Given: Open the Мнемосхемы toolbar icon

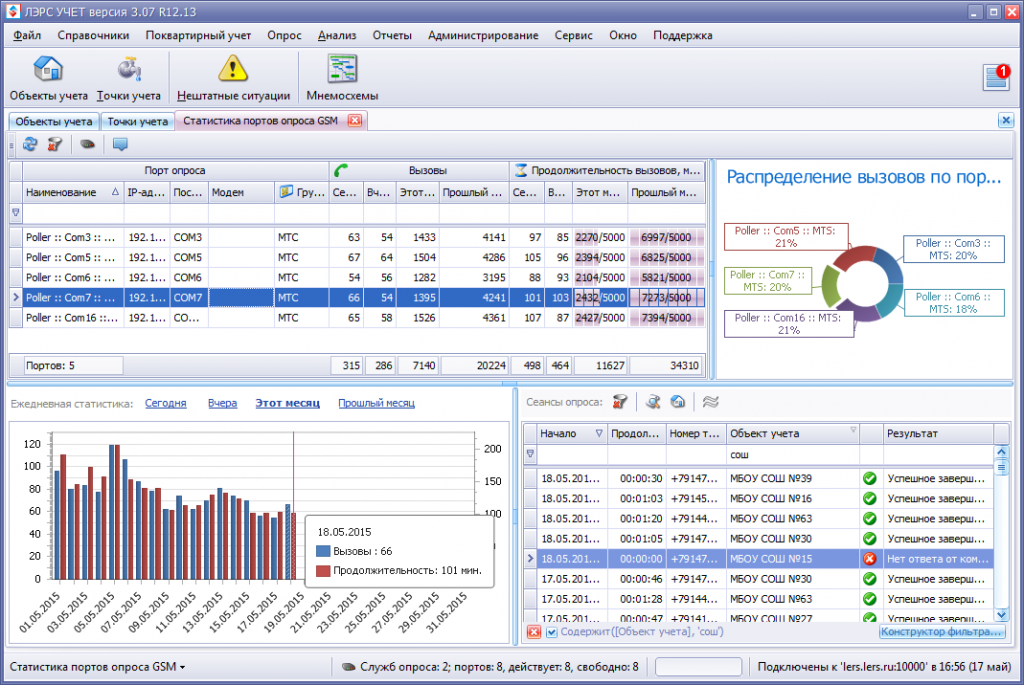Looking at the screenshot, I should (342, 69).
